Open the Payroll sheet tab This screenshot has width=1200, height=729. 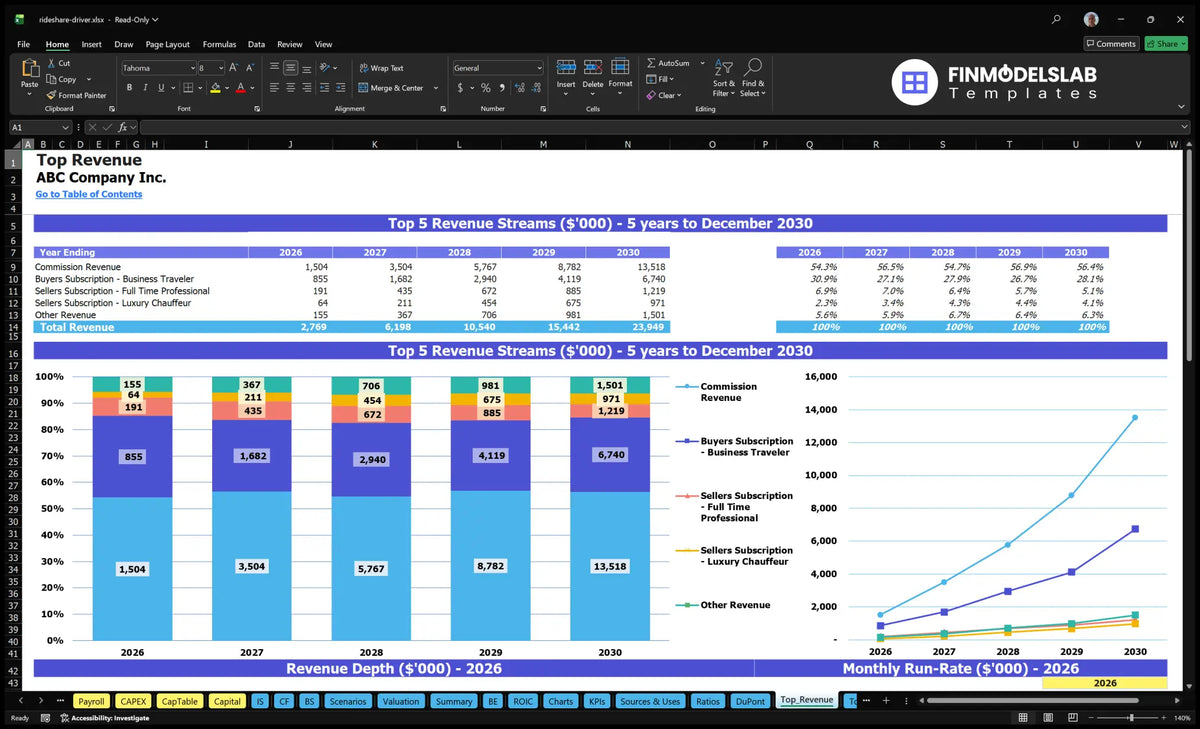click(91, 701)
